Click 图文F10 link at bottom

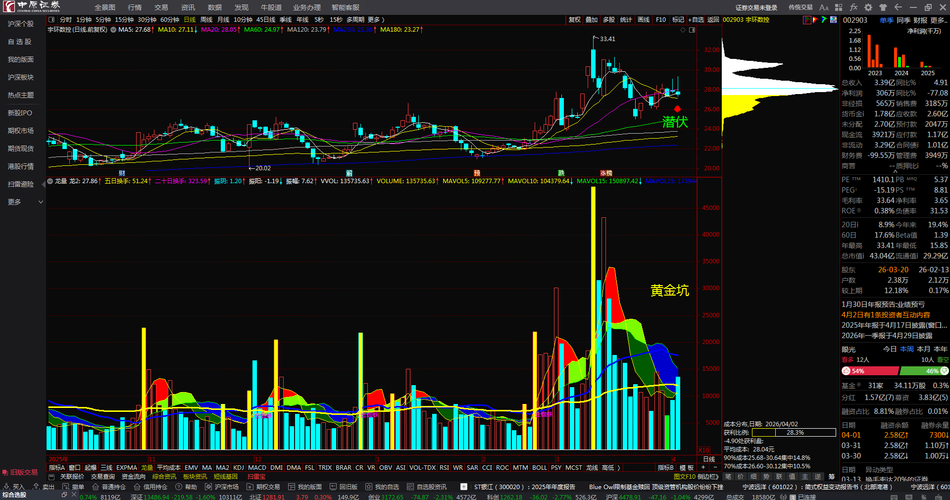tap(685, 477)
